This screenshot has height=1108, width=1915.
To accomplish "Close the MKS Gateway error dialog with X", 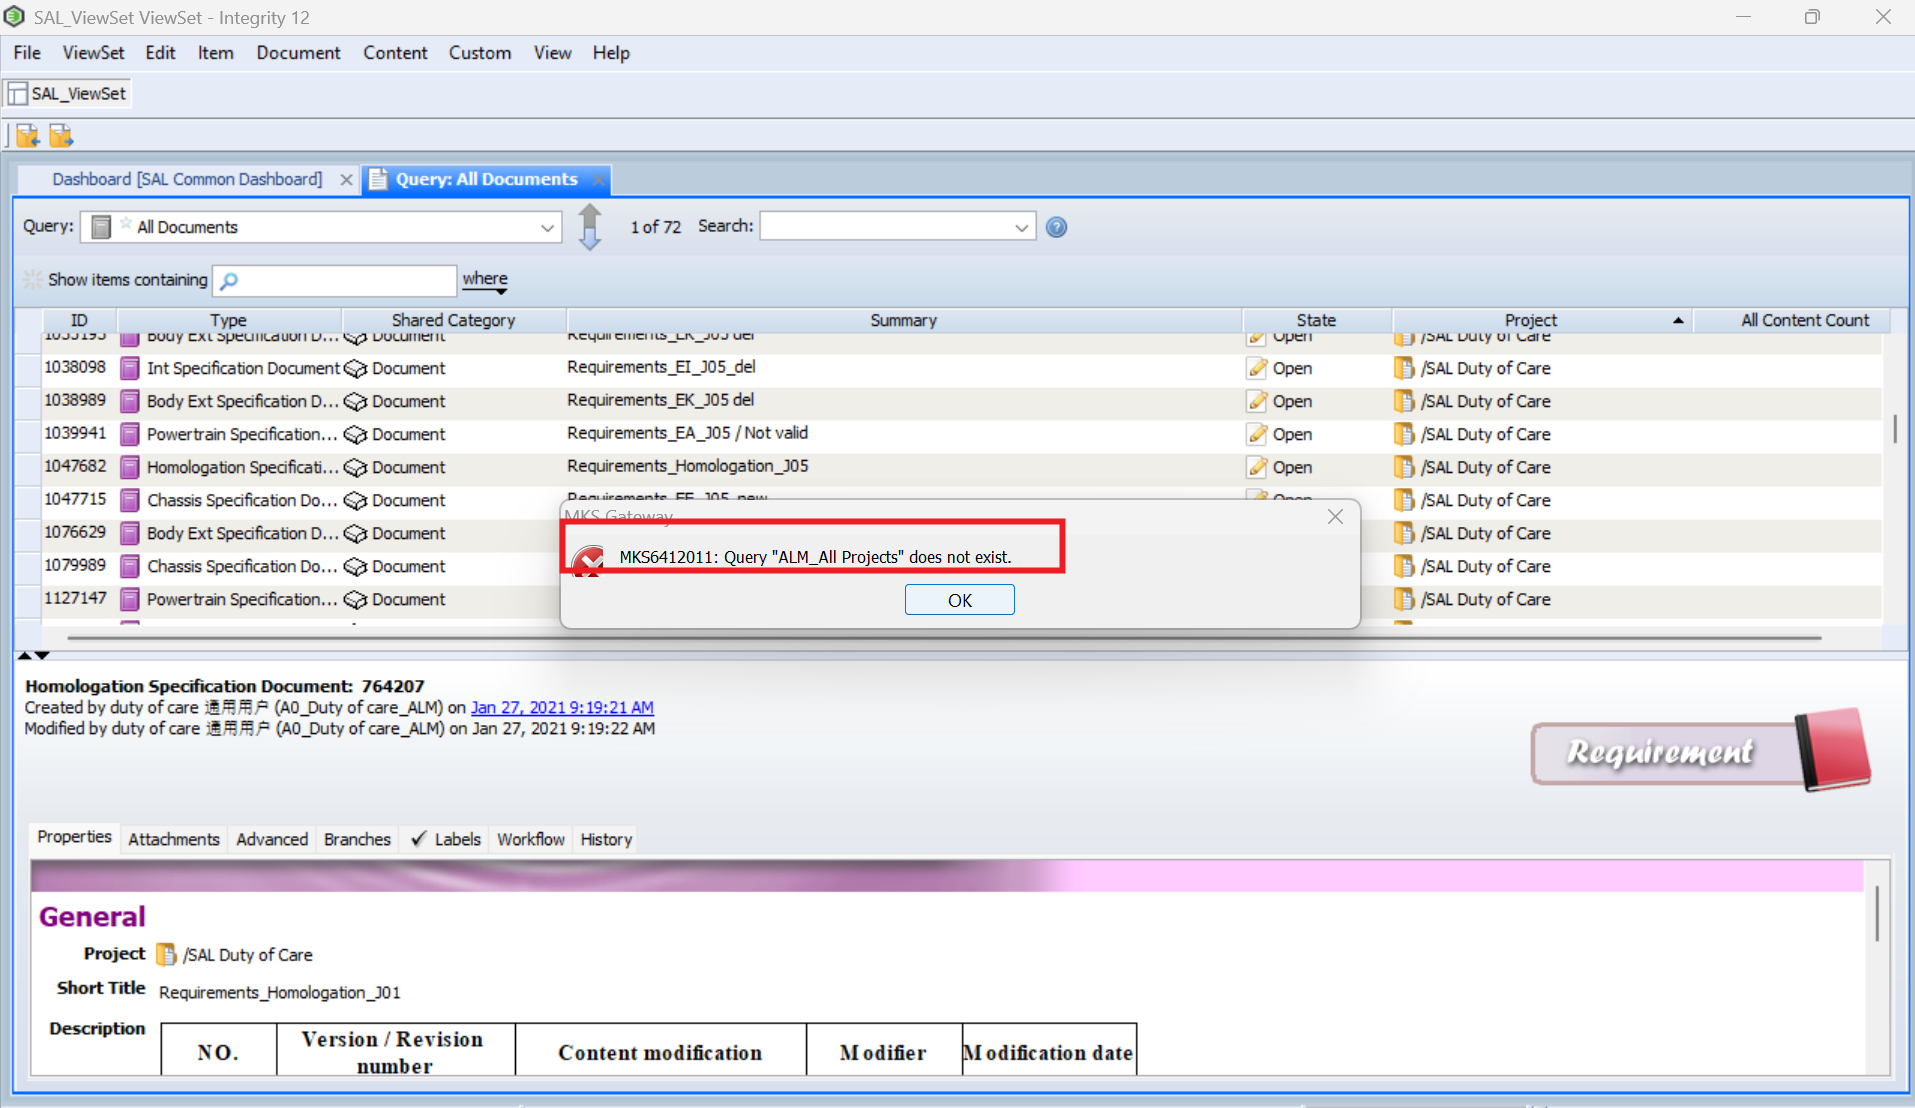I will [1335, 517].
